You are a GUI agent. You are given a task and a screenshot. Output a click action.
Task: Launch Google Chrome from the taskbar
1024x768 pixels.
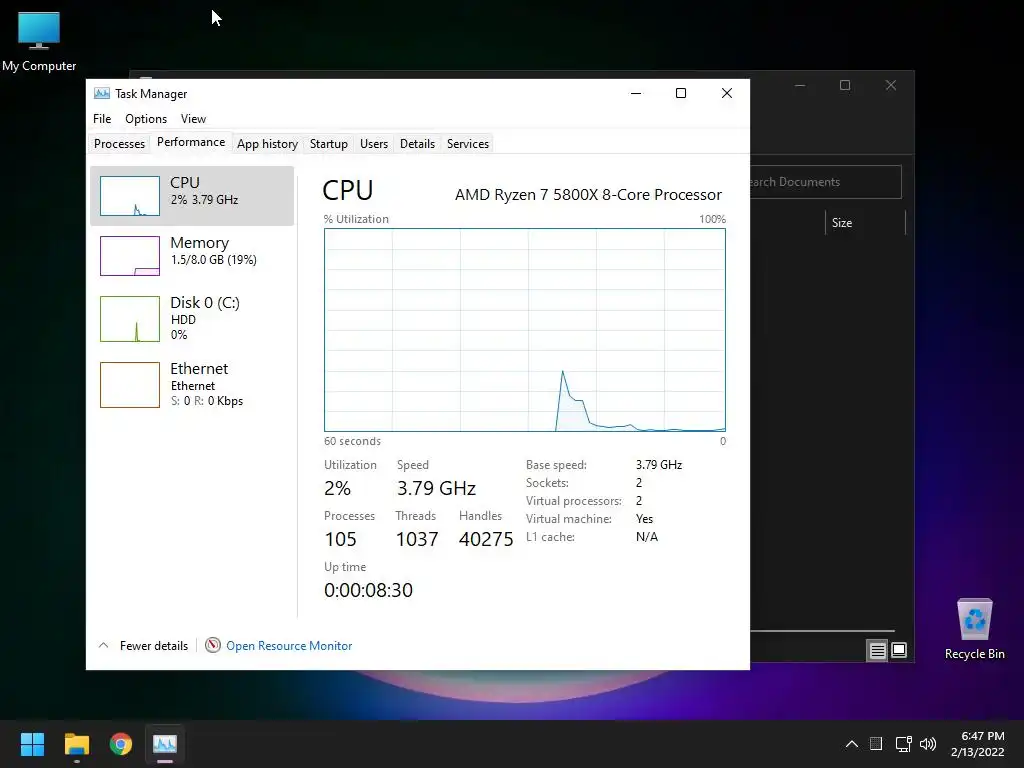(x=121, y=744)
